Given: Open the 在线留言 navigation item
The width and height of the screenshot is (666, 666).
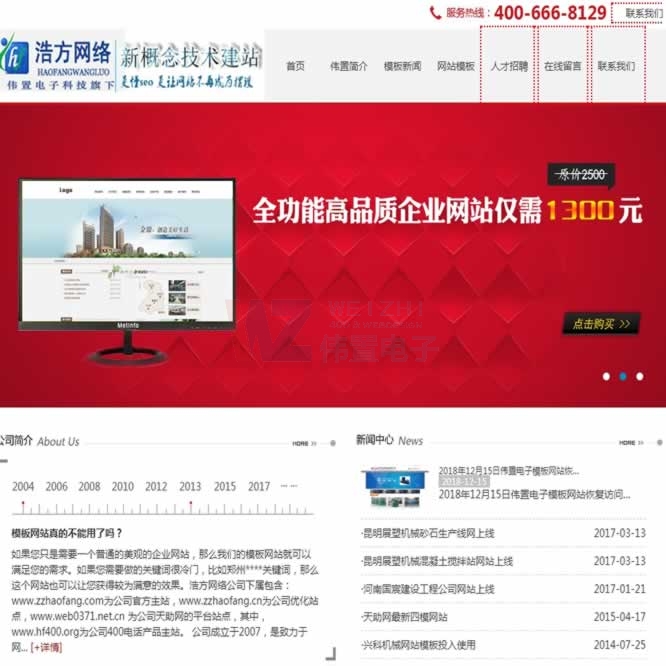Looking at the screenshot, I should (x=563, y=66).
